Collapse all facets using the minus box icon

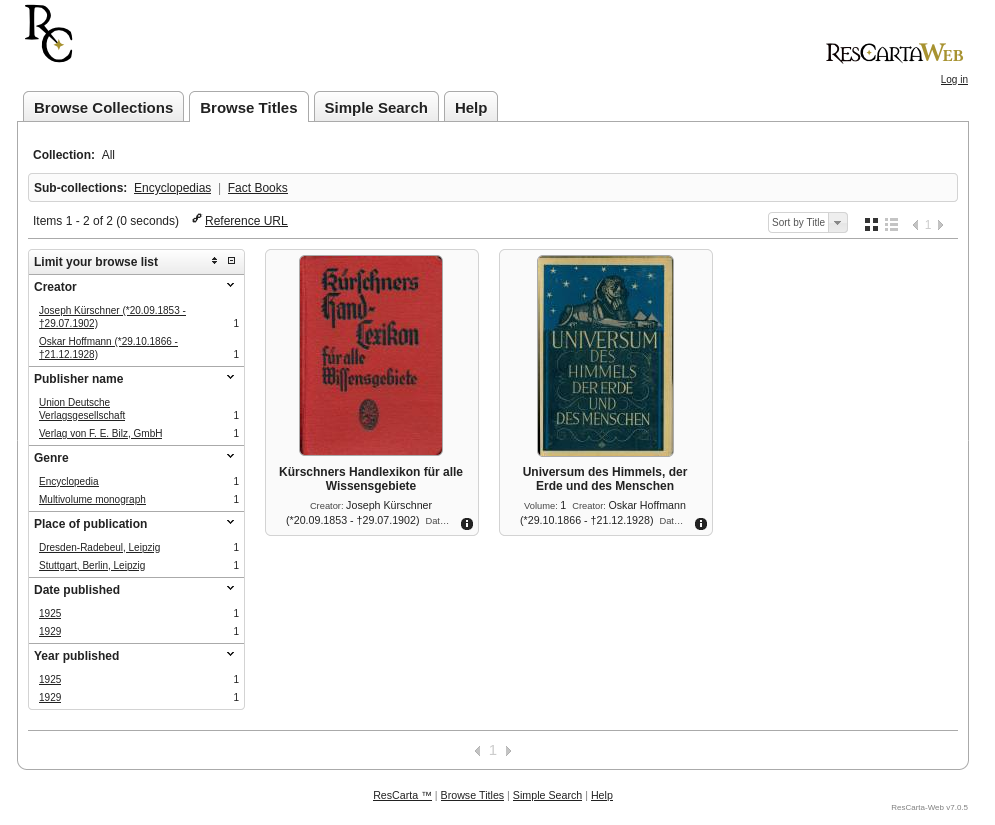[x=232, y=261]
